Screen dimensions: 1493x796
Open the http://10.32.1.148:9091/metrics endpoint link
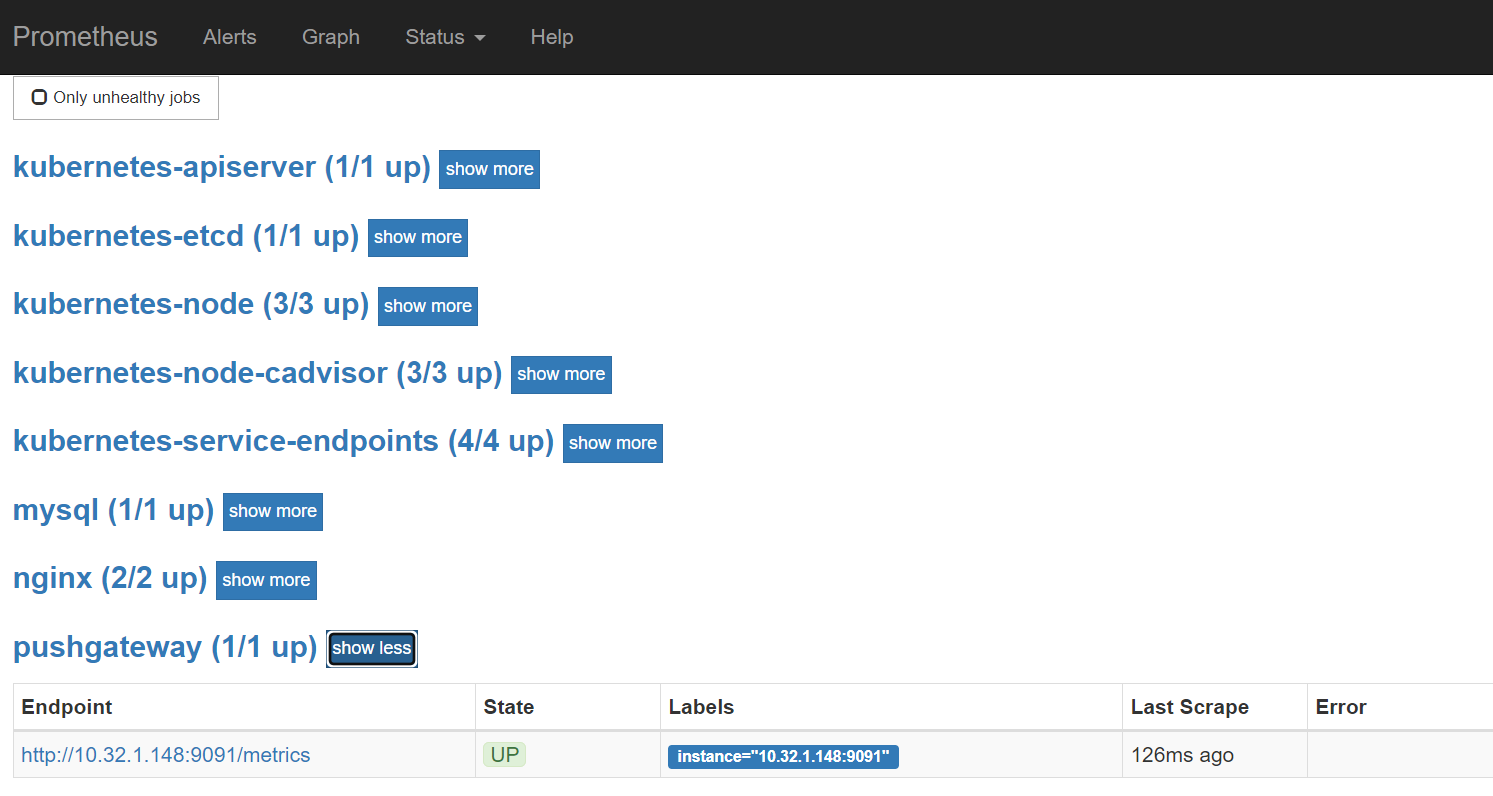(166, 755)
